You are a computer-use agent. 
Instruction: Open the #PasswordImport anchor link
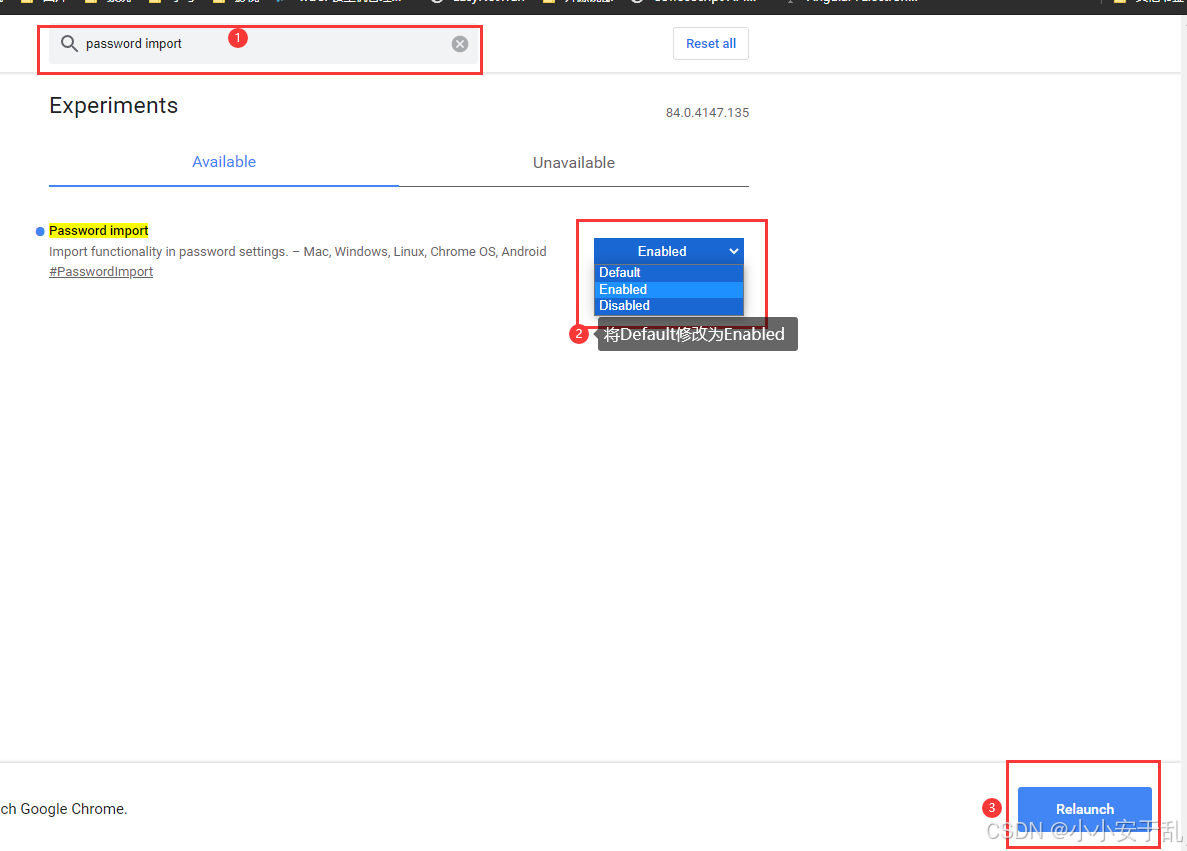101,272
